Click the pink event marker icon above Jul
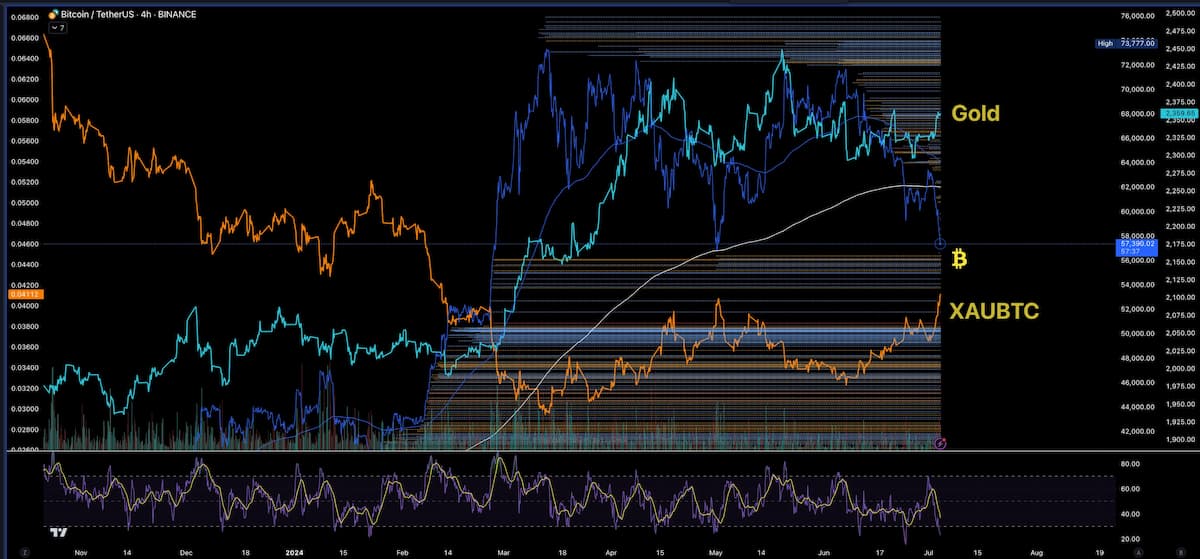The height and width of the screenshot is (559, 1200). 939,443
